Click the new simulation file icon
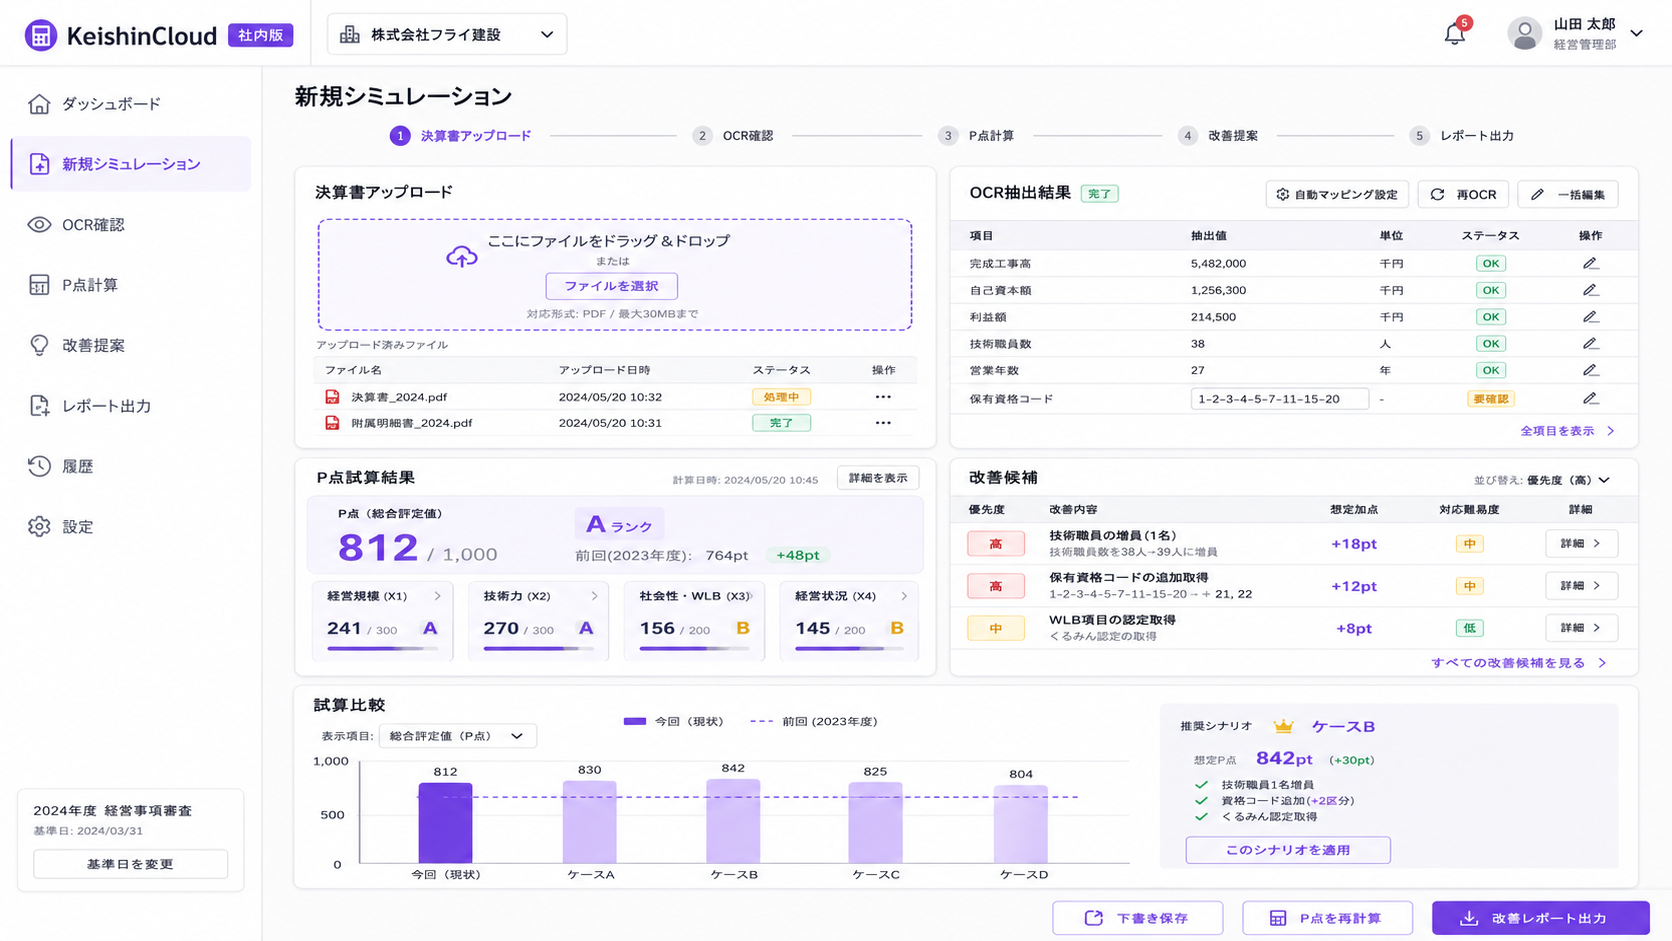The width and height of the screenshot is (1672, 941). (39, 164)
